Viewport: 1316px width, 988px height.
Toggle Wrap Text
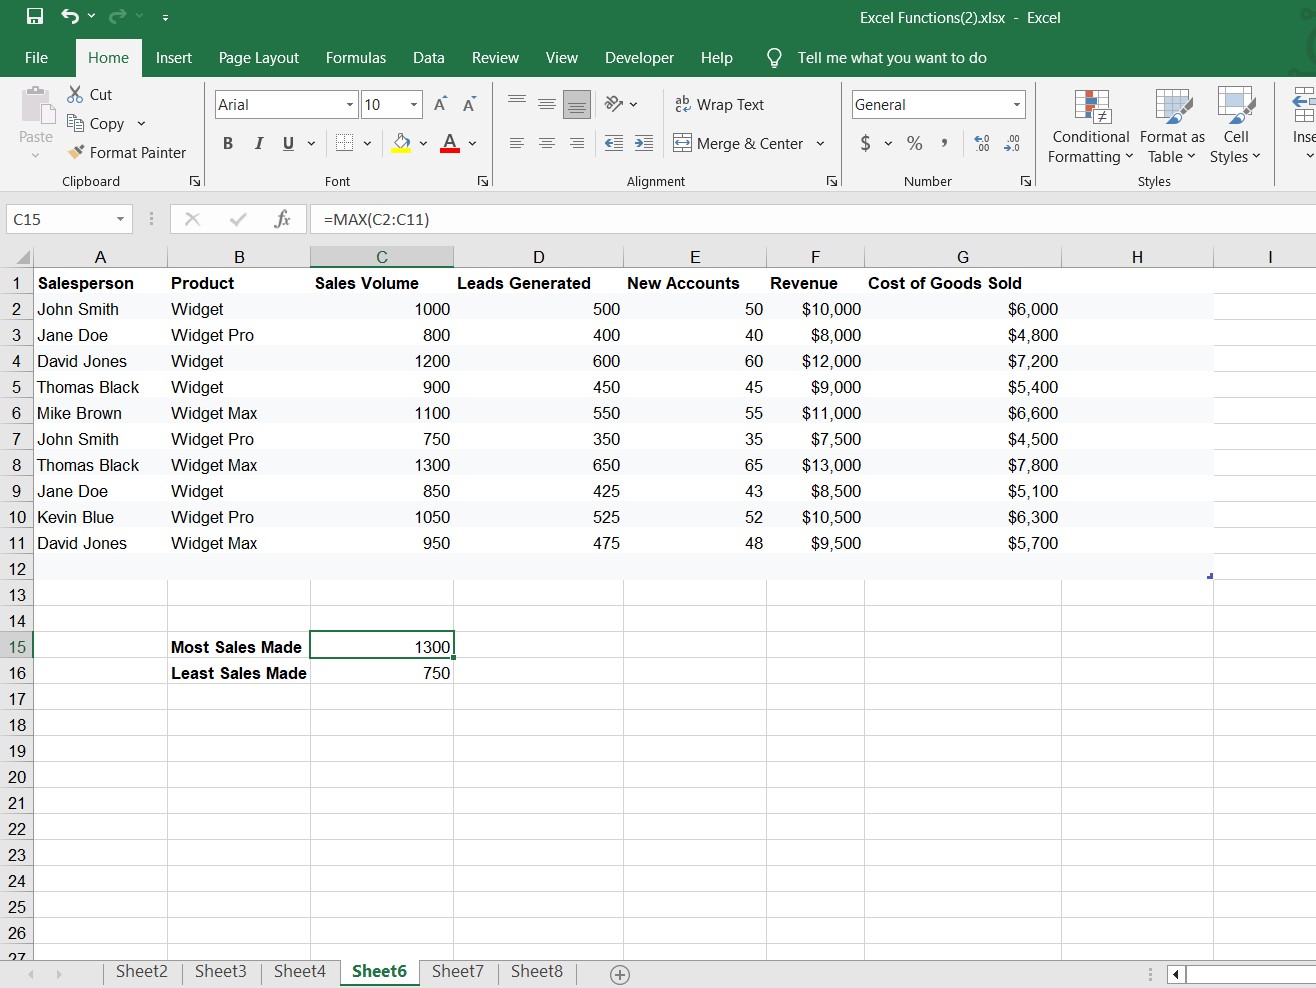720,104
